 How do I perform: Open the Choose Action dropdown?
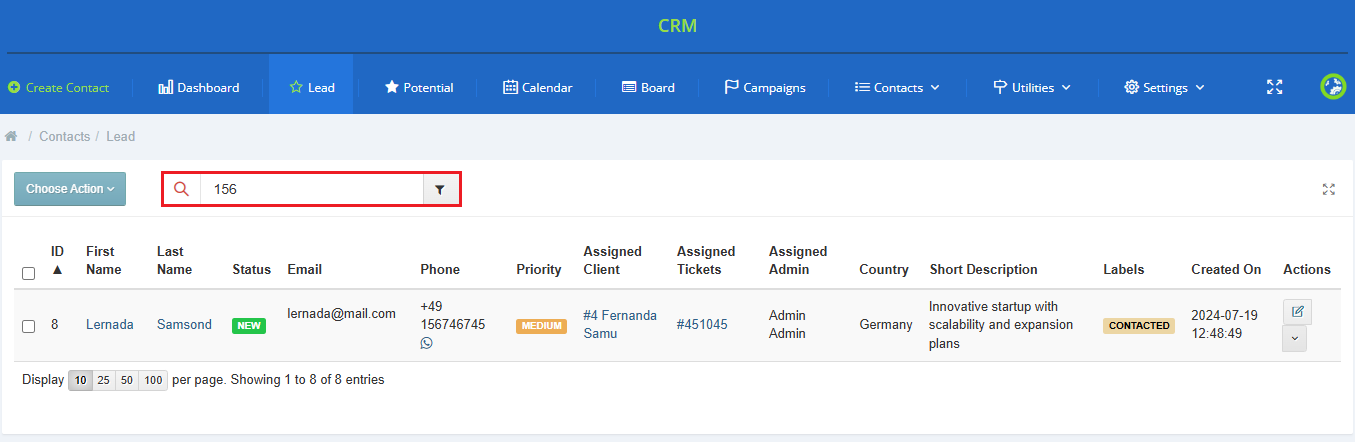tap(70, 189)
